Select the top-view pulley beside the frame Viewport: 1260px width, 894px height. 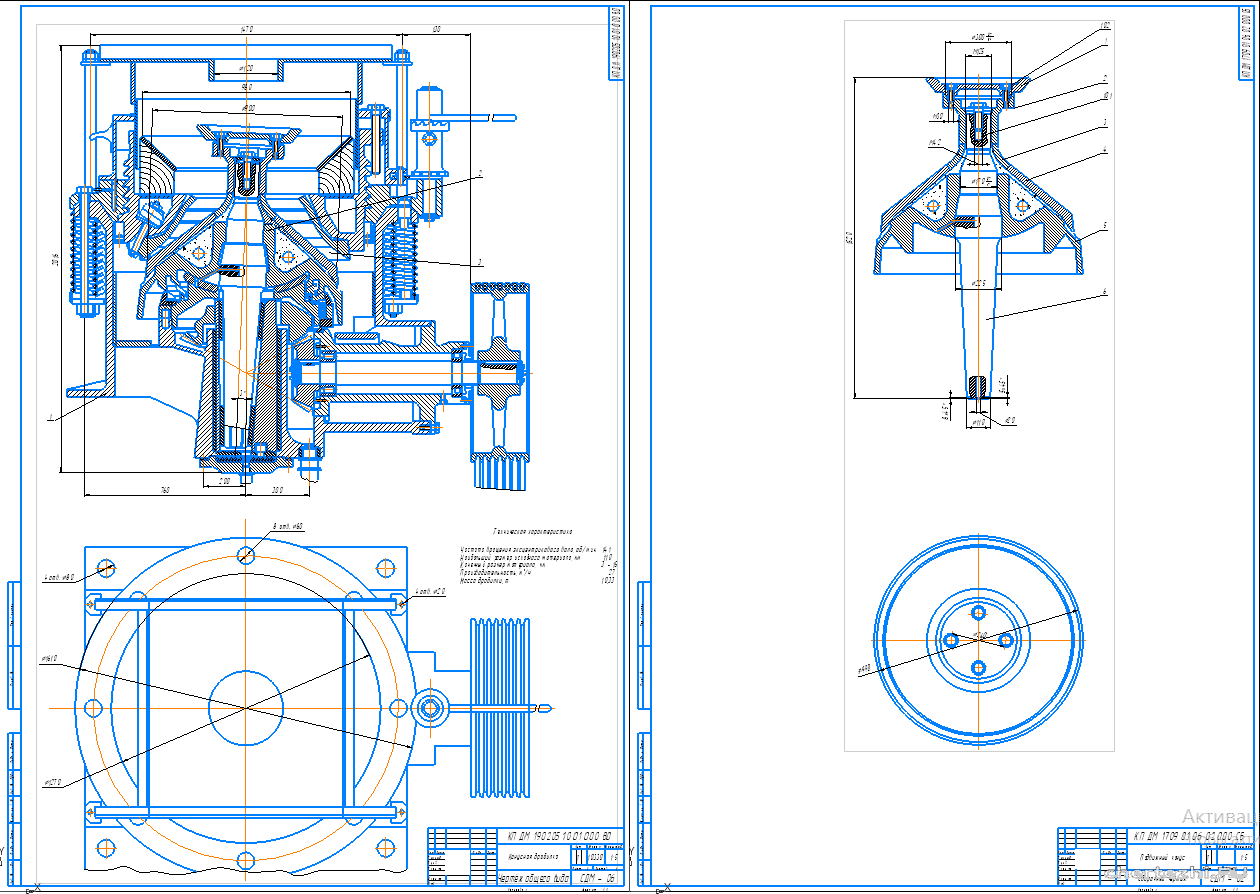499,708
